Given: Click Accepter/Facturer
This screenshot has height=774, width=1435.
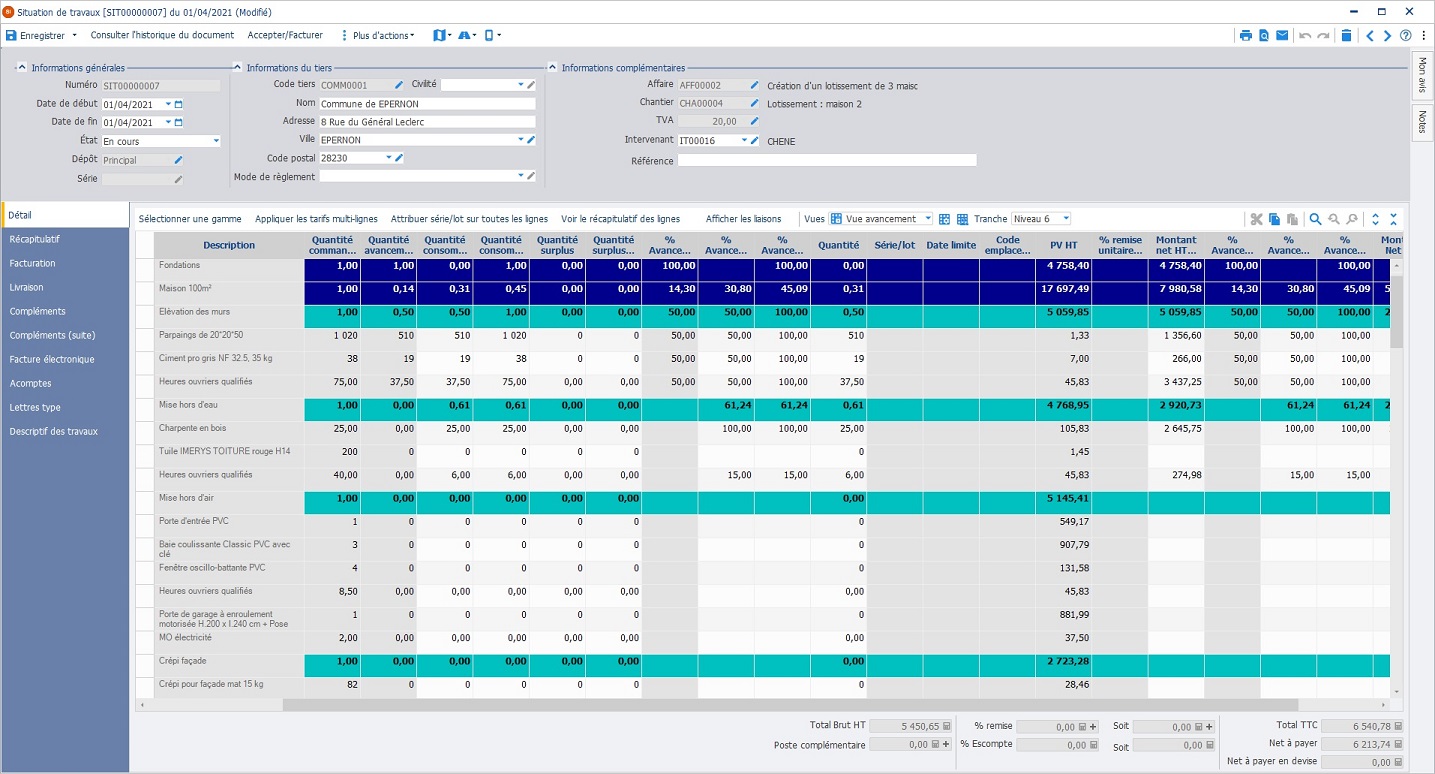Looking at the screenshot, I should point(285,35).
